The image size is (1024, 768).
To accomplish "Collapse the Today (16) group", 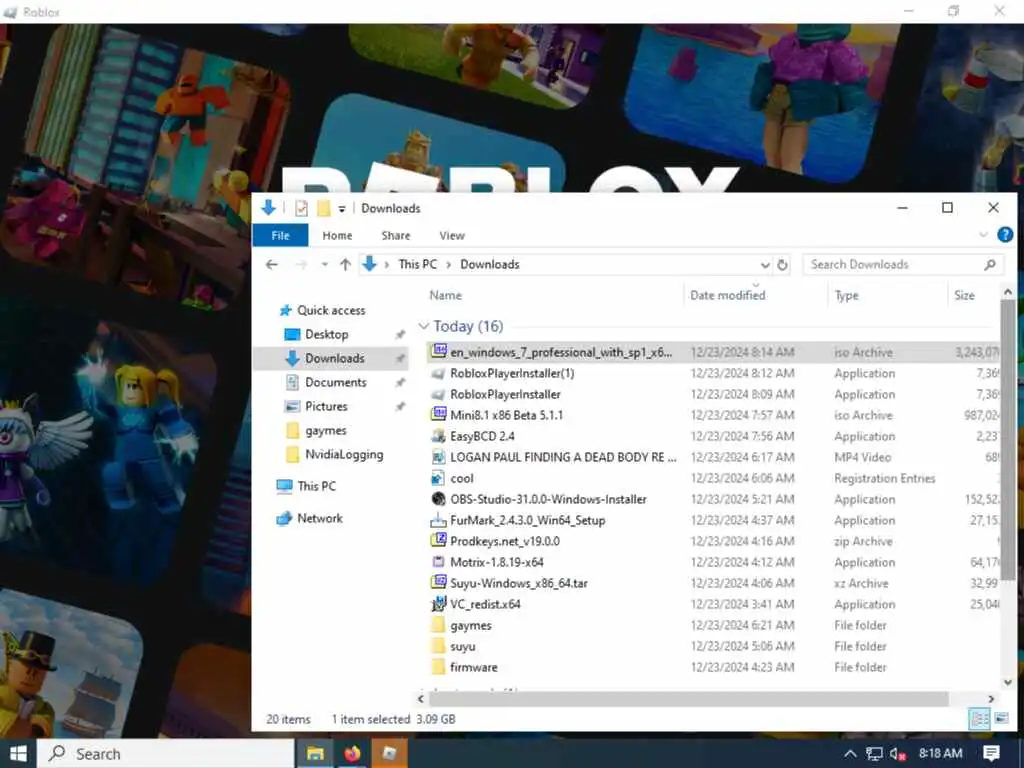I will (424, 326).
